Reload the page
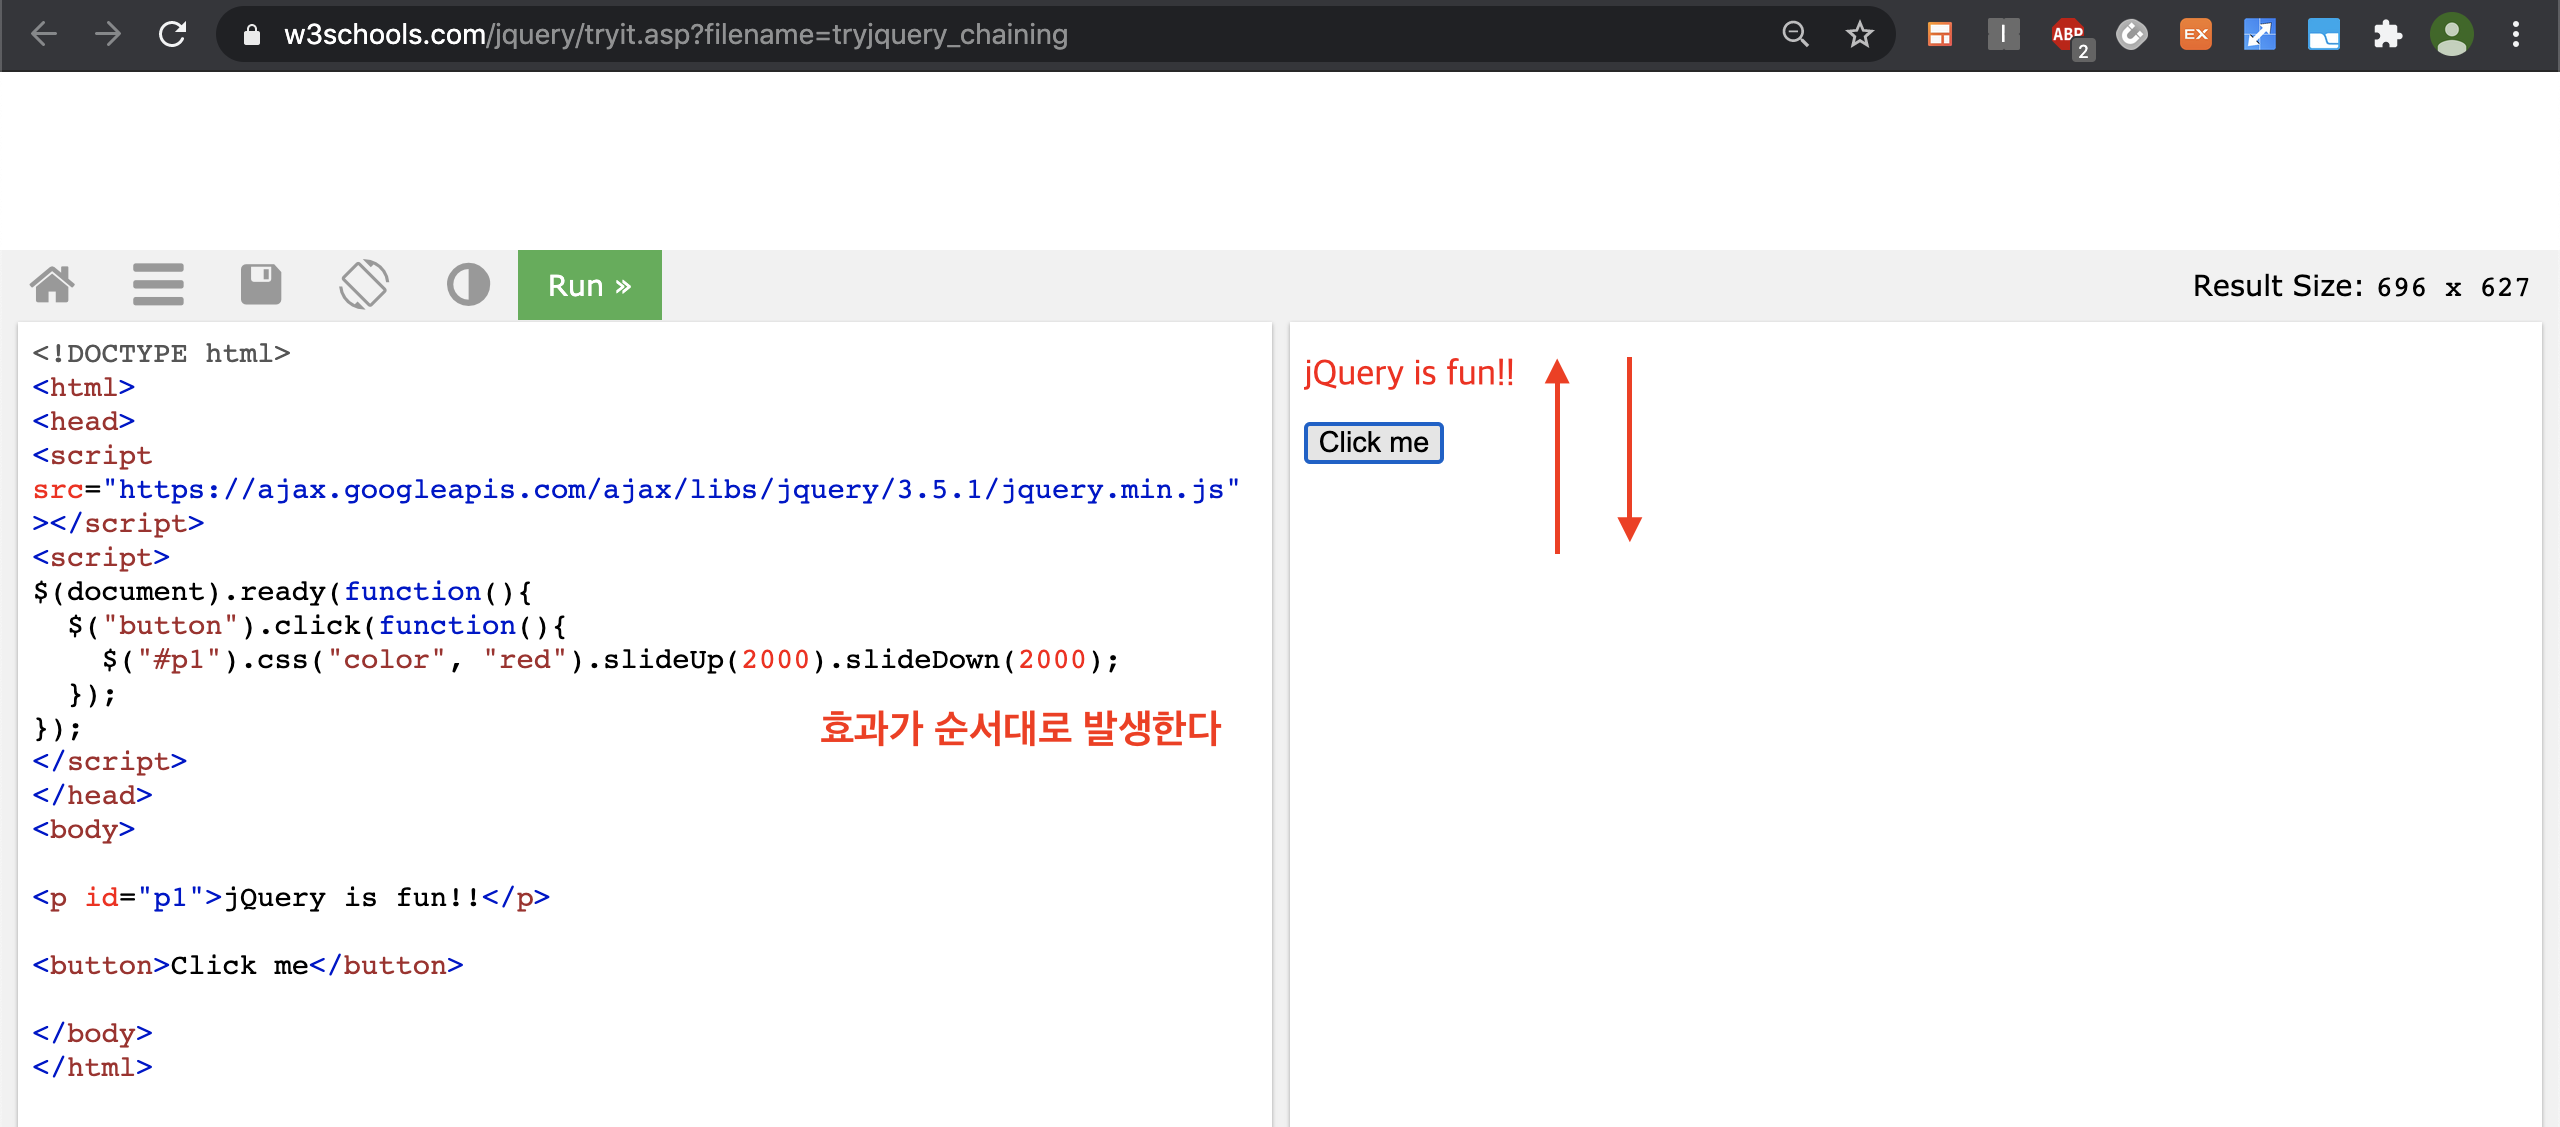Image resolution: width=2560 pixels, height=1127 pixels. pos(173,35)
